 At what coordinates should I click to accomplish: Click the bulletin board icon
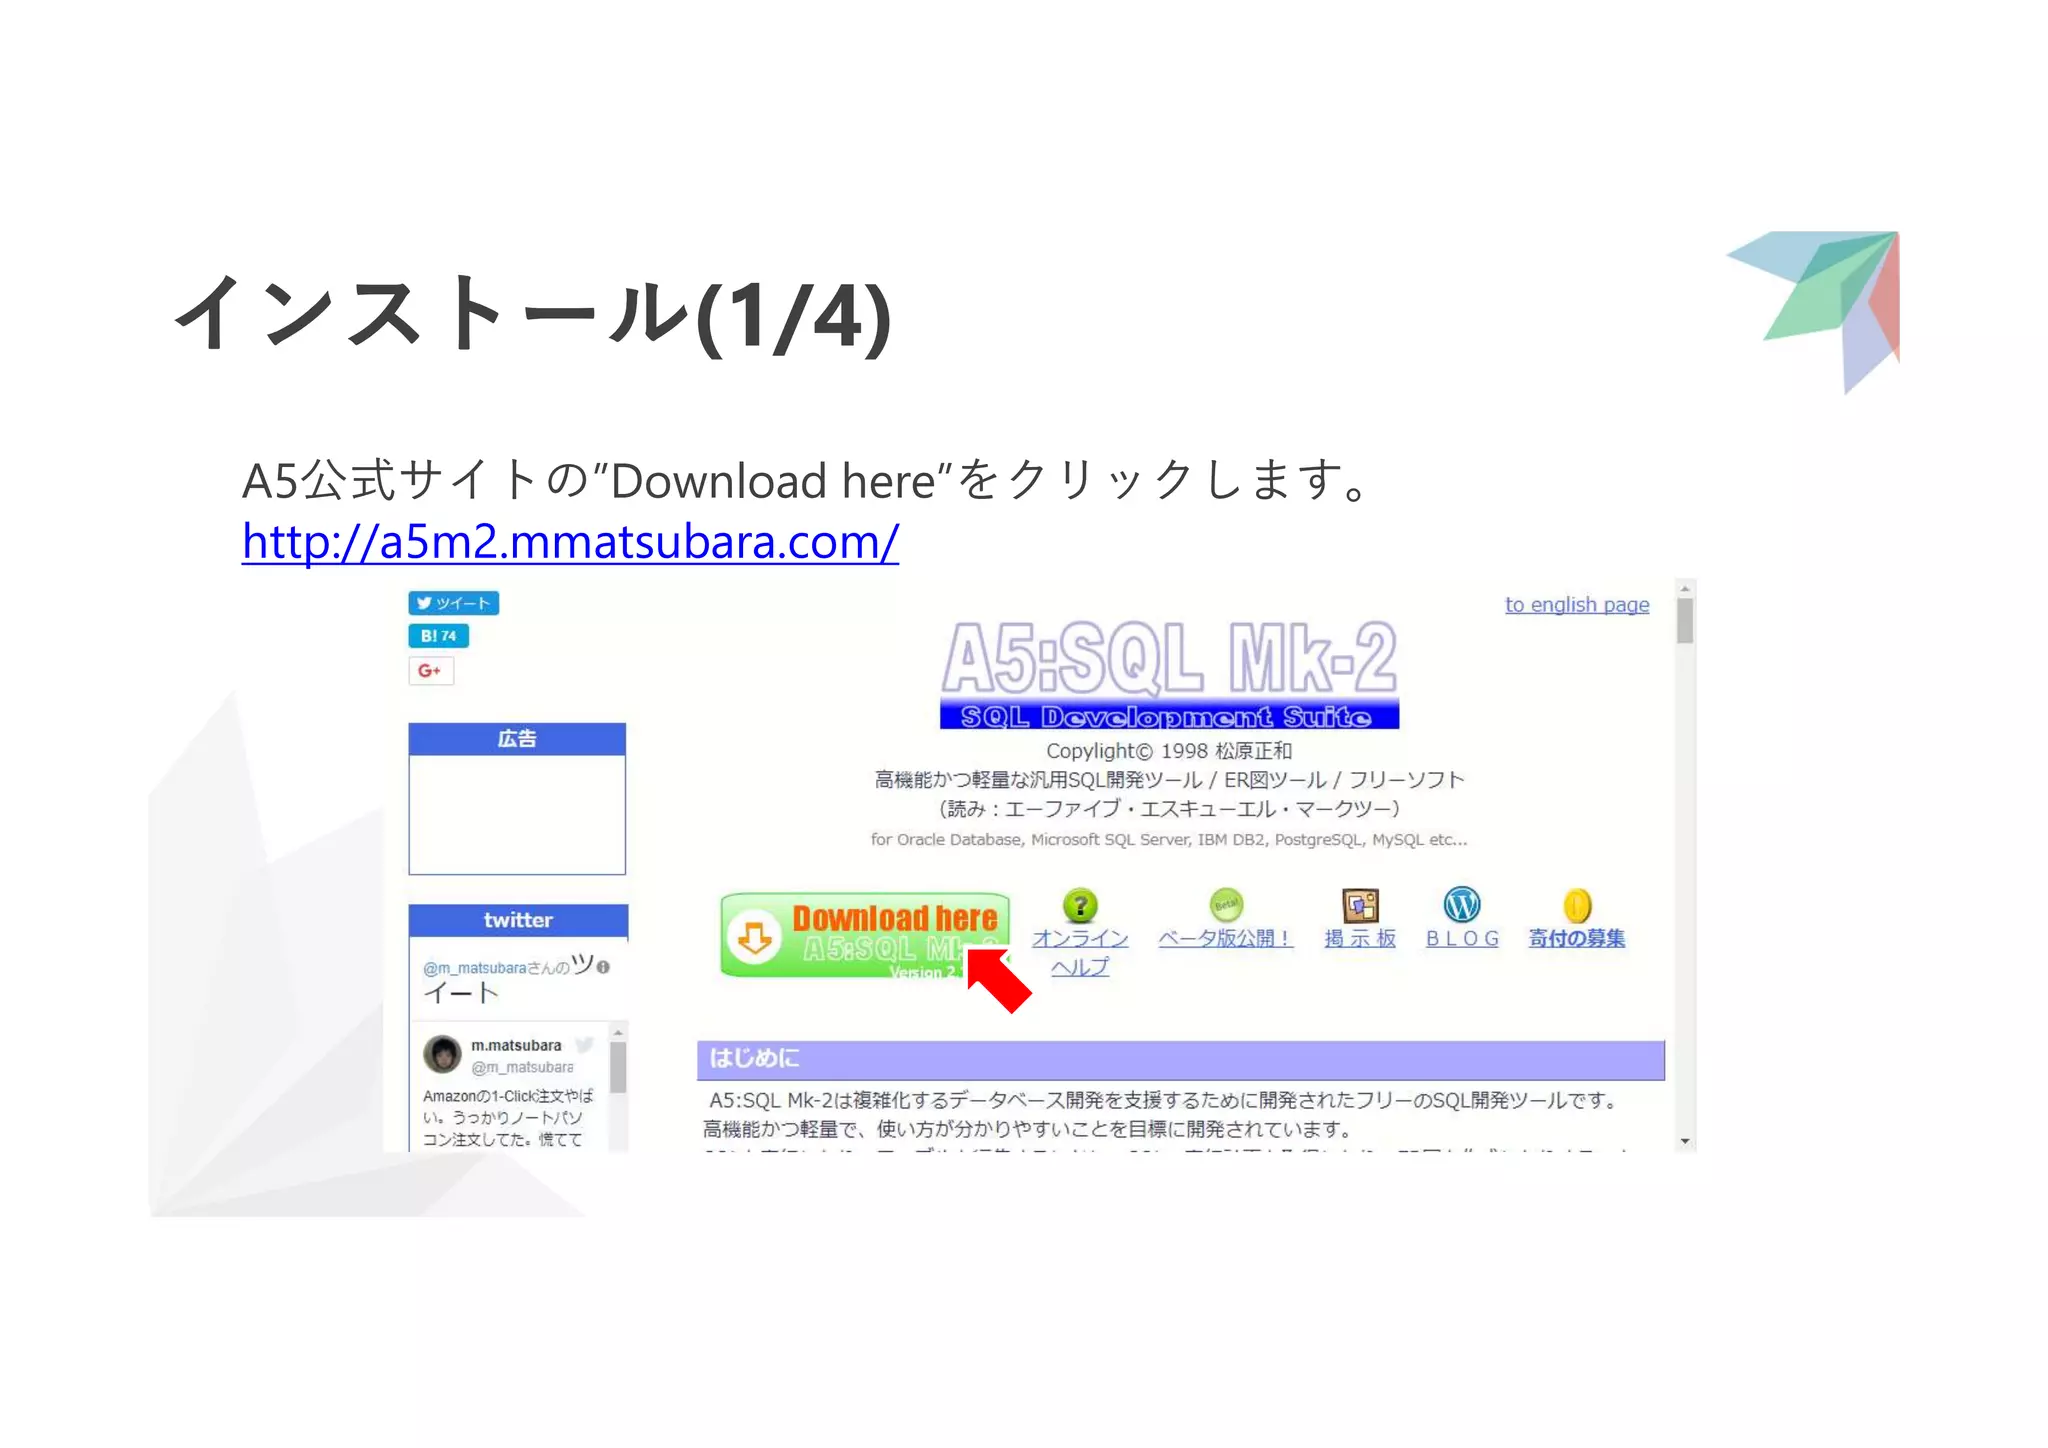[1360, 906]
